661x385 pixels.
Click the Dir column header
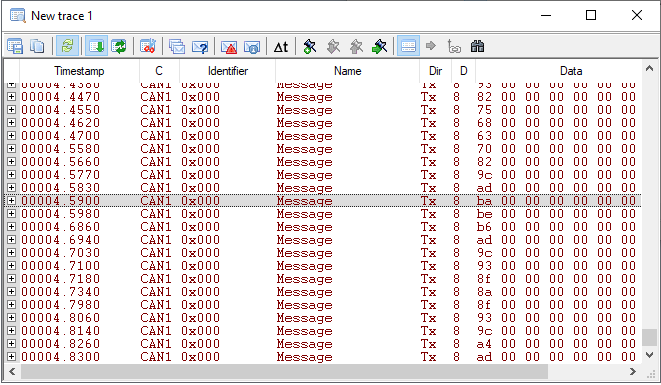(x=435, y=71)
